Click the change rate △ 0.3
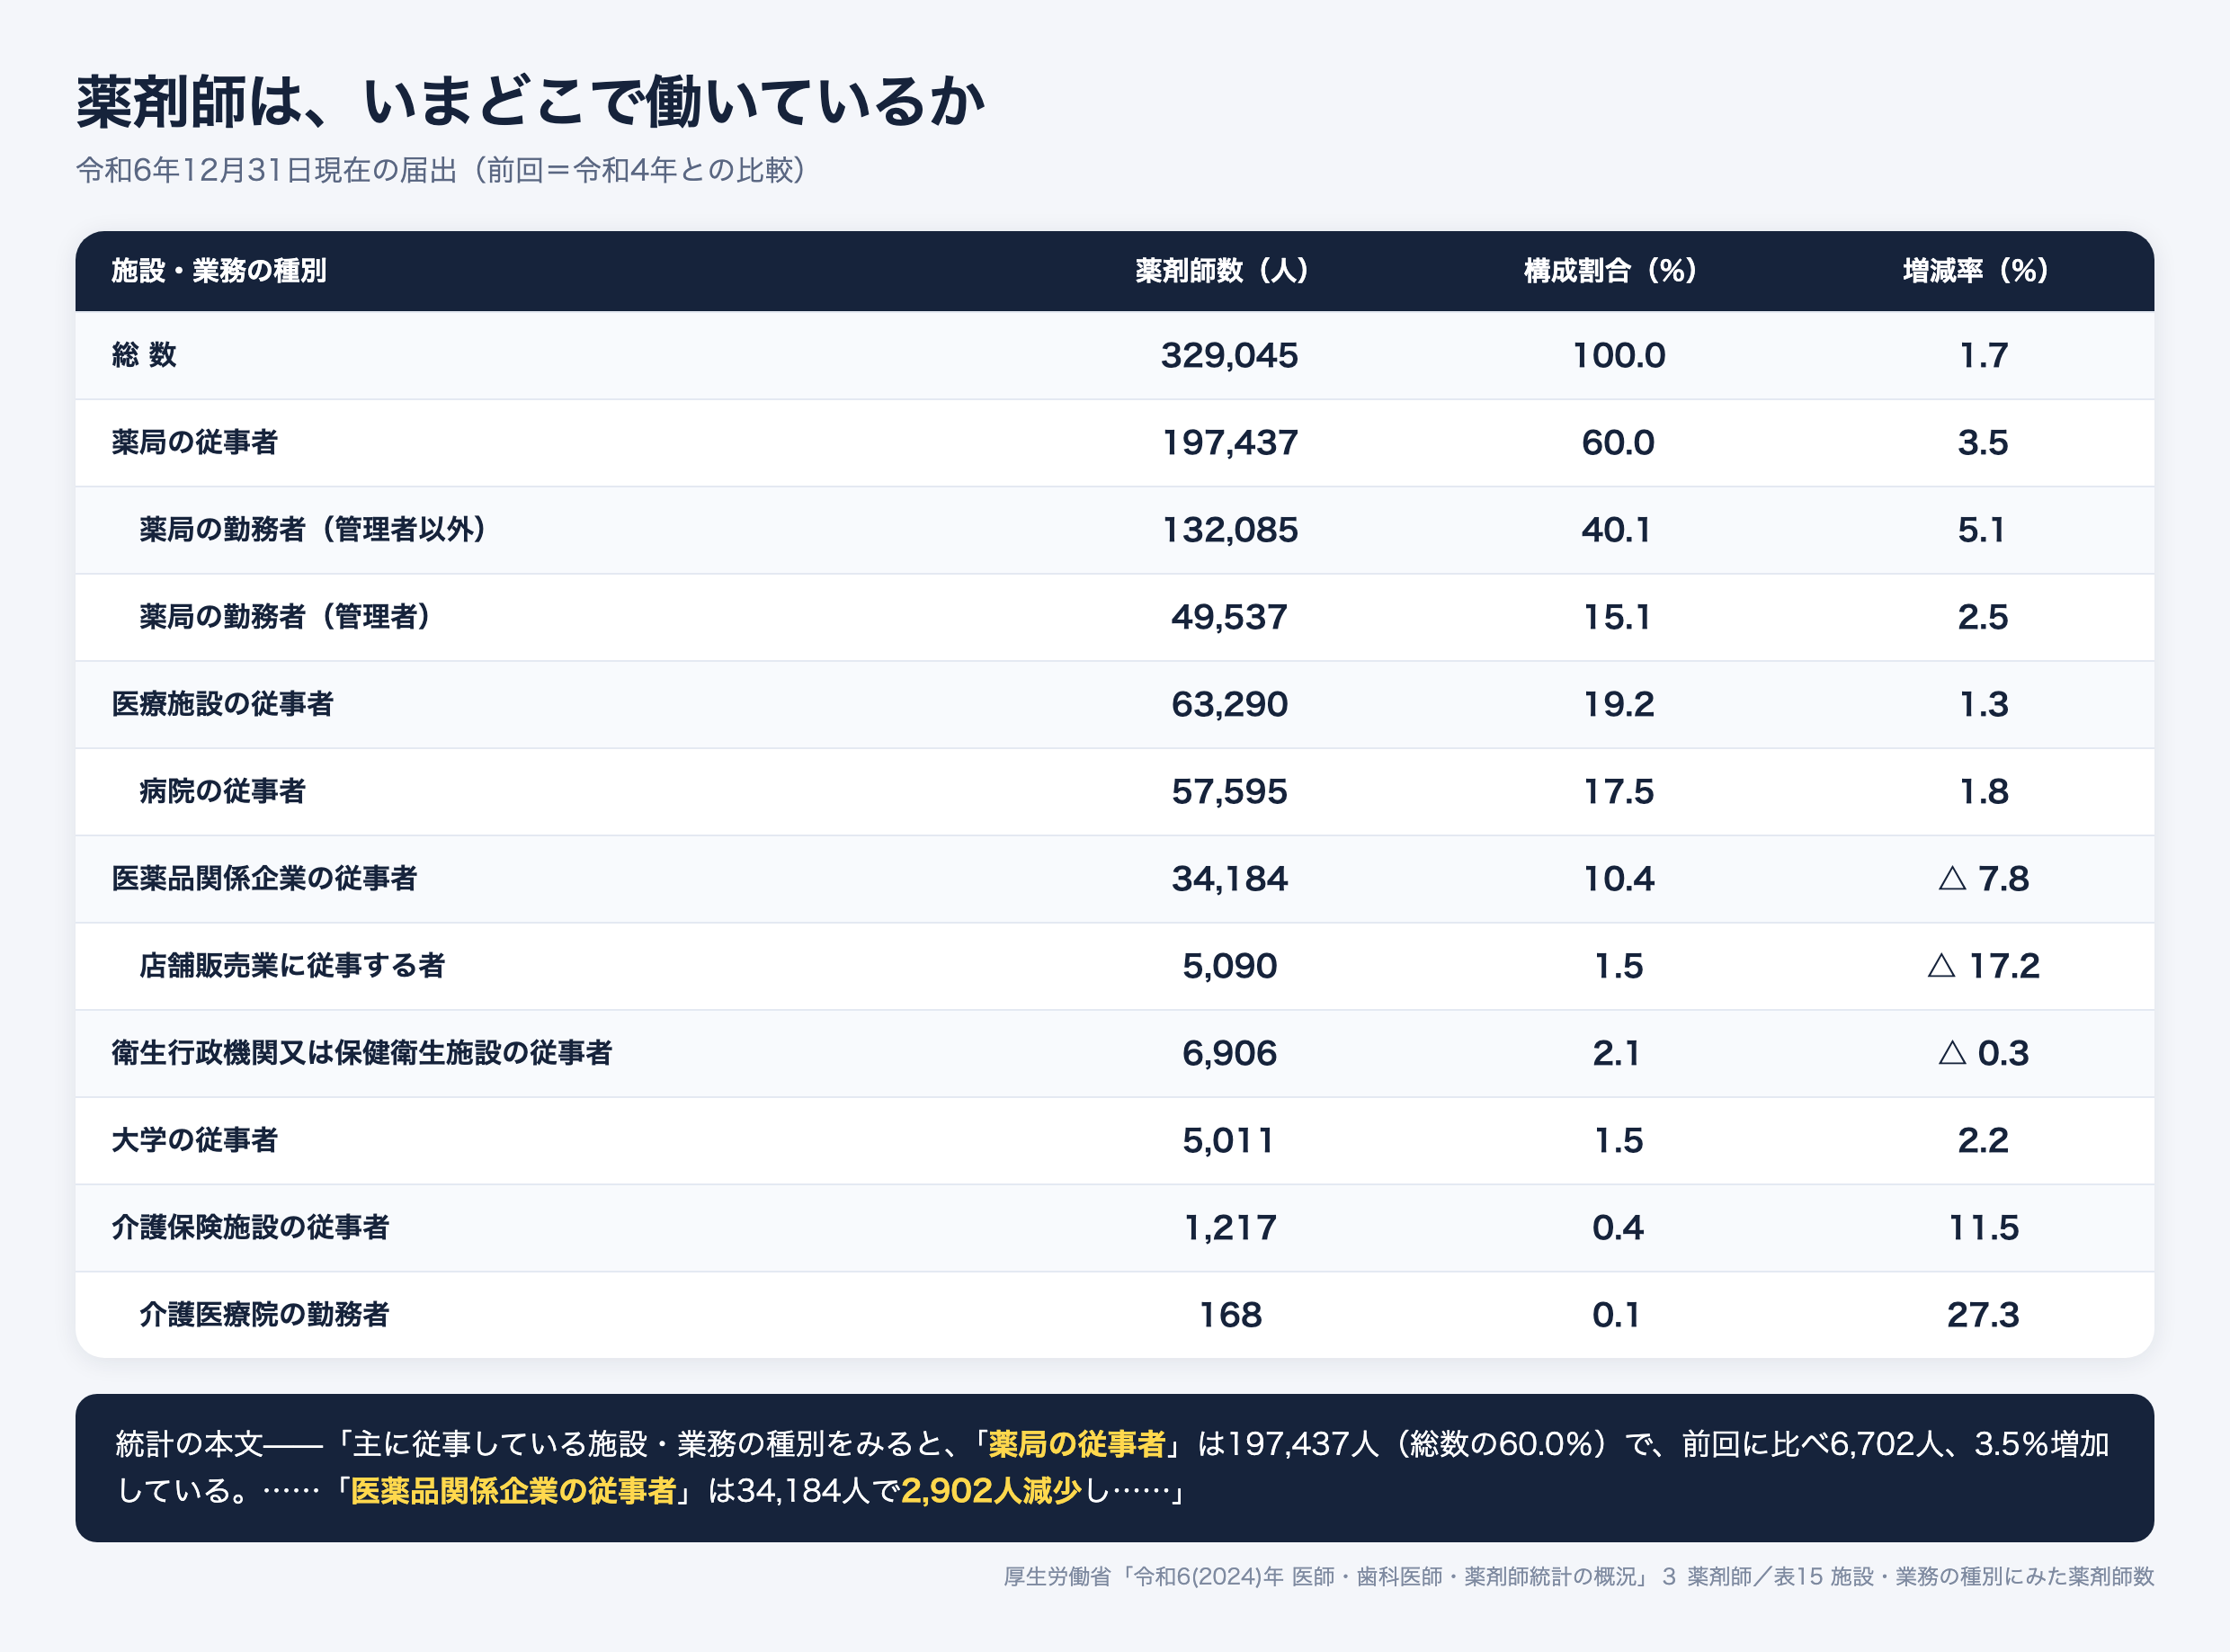 tap(1983, 1052)
